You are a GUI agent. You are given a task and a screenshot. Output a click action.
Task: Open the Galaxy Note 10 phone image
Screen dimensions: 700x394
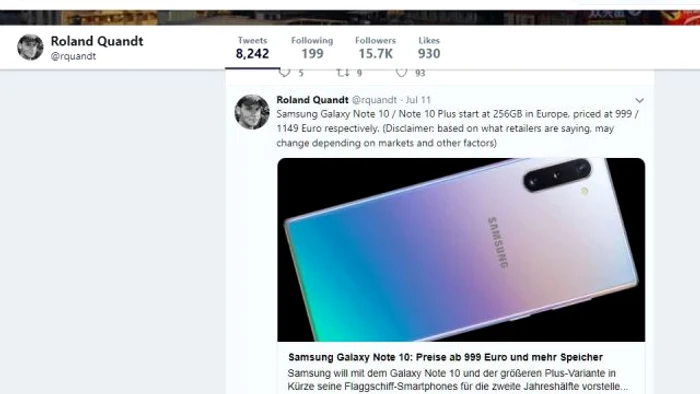(461, 250)
